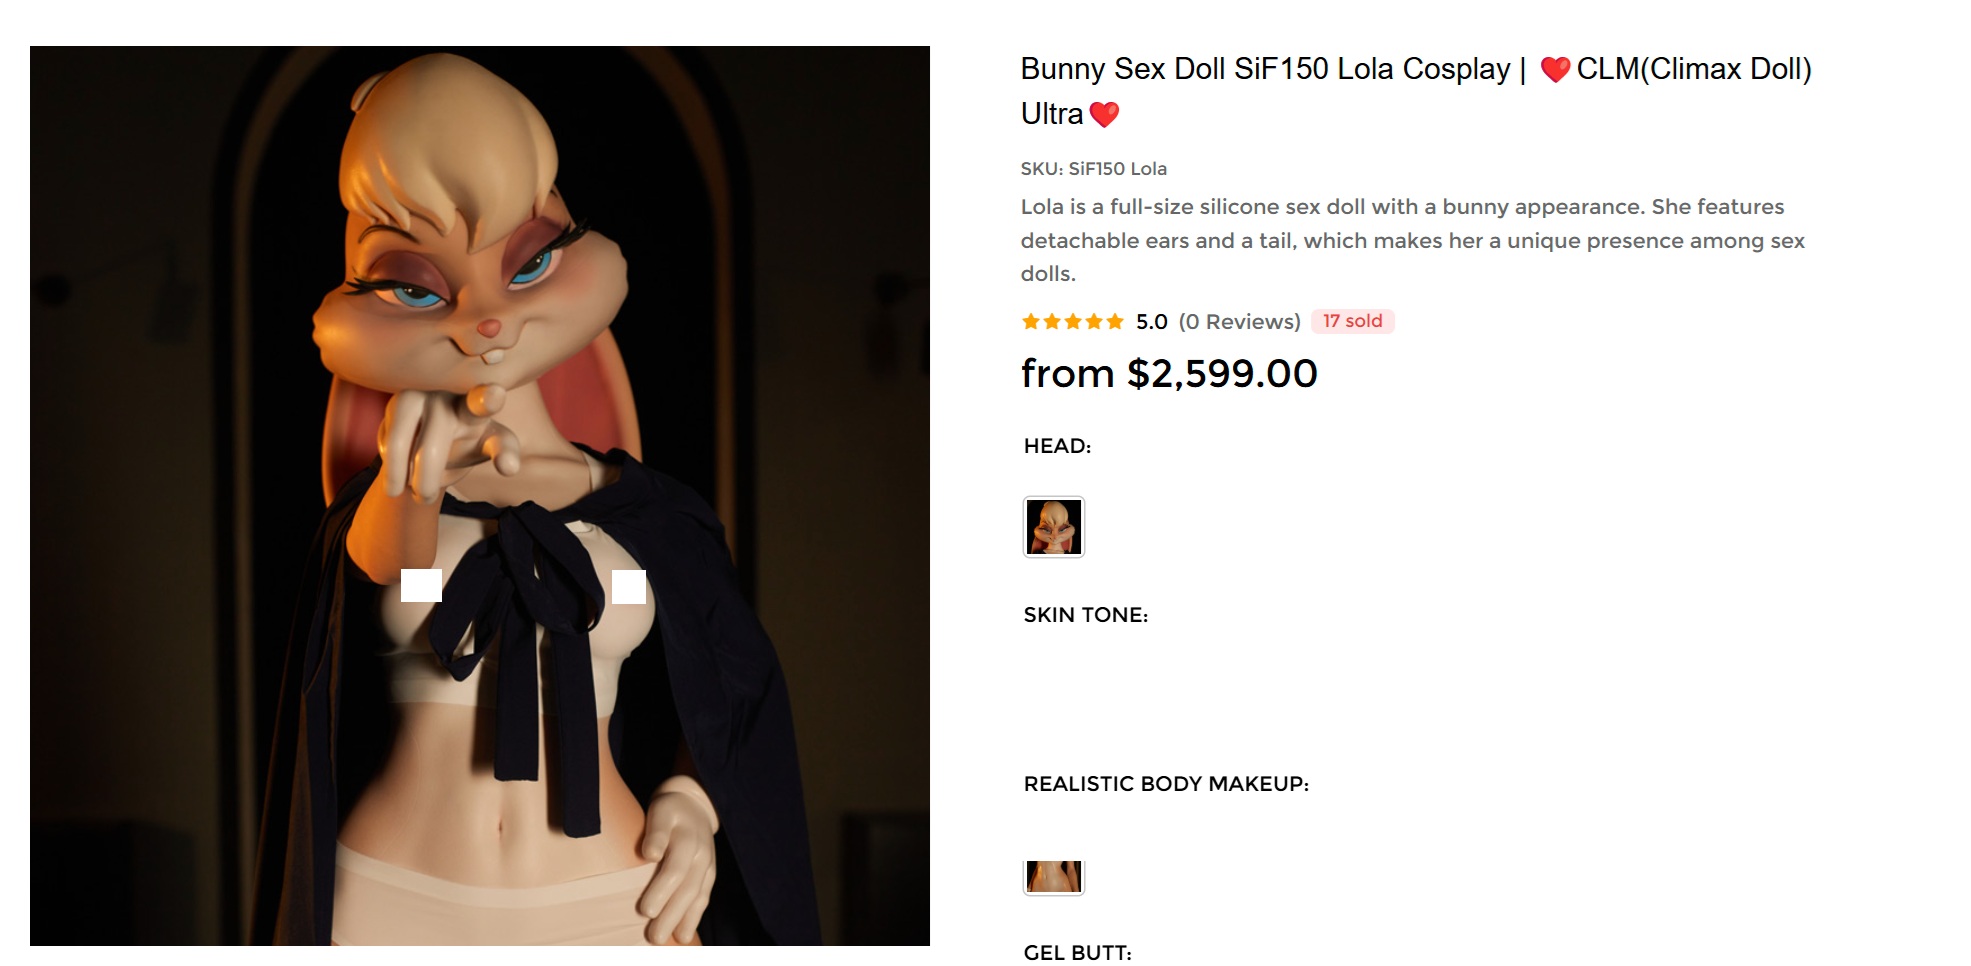1971x966 pixels.
Task: Click the product description paragraph
Action: click(x=1413, y=240)
